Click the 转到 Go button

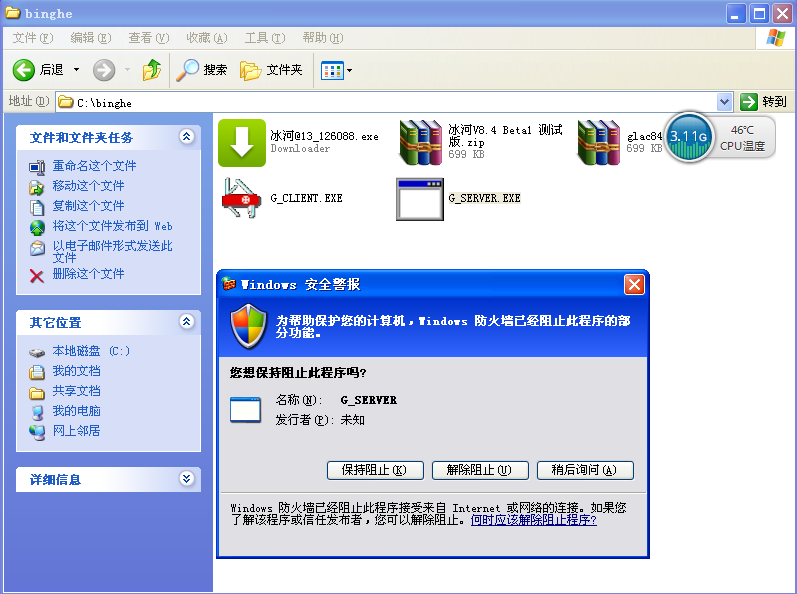[x=763, y=102]
